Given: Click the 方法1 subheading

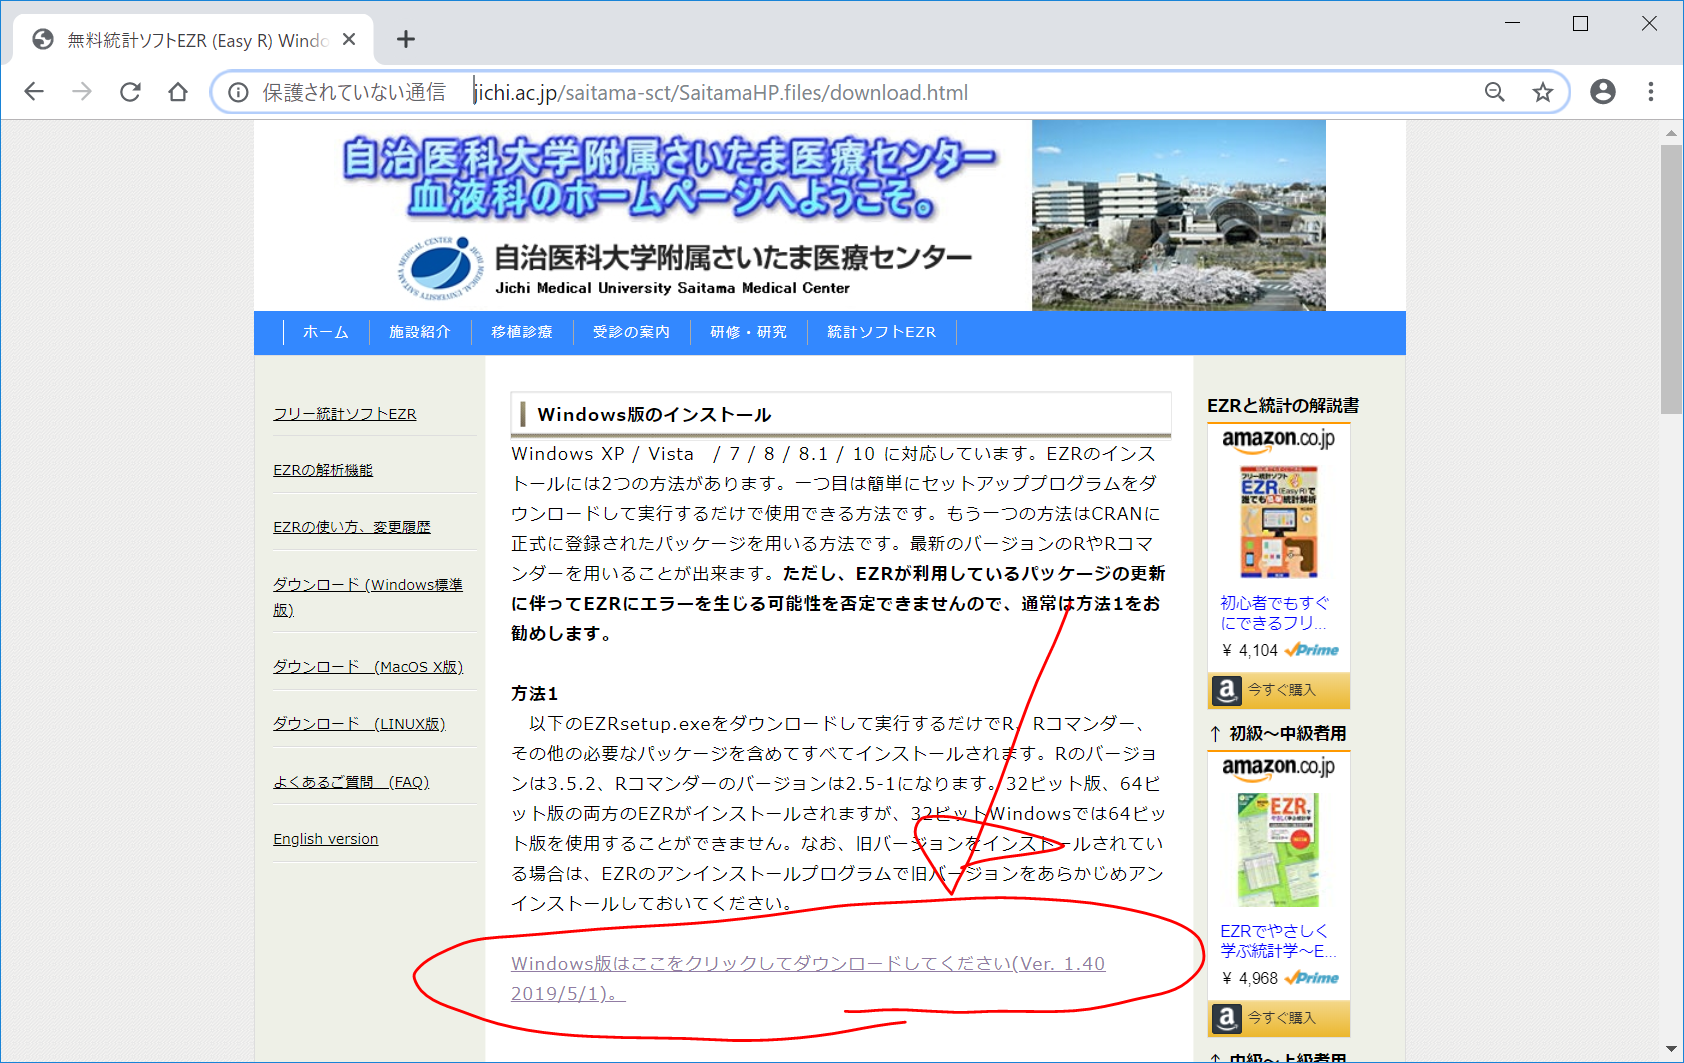Looking at the screenshot, I should tap(535, 694).
